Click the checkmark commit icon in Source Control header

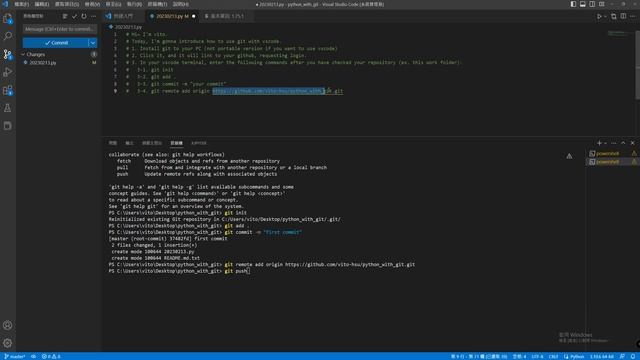[74, 16]
